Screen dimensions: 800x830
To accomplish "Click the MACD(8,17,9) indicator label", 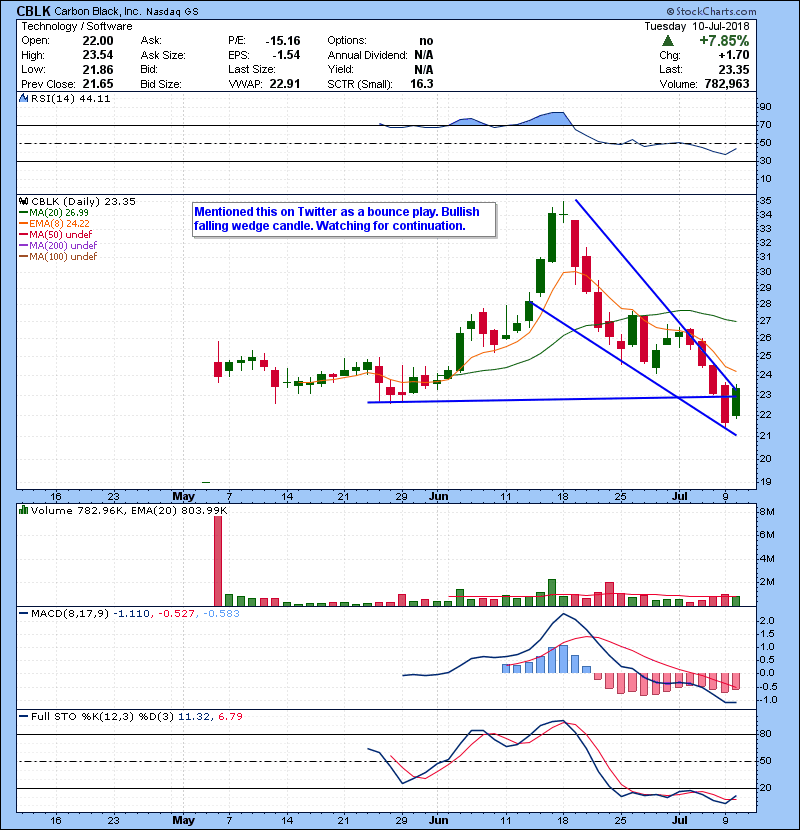I will point(70,614).
